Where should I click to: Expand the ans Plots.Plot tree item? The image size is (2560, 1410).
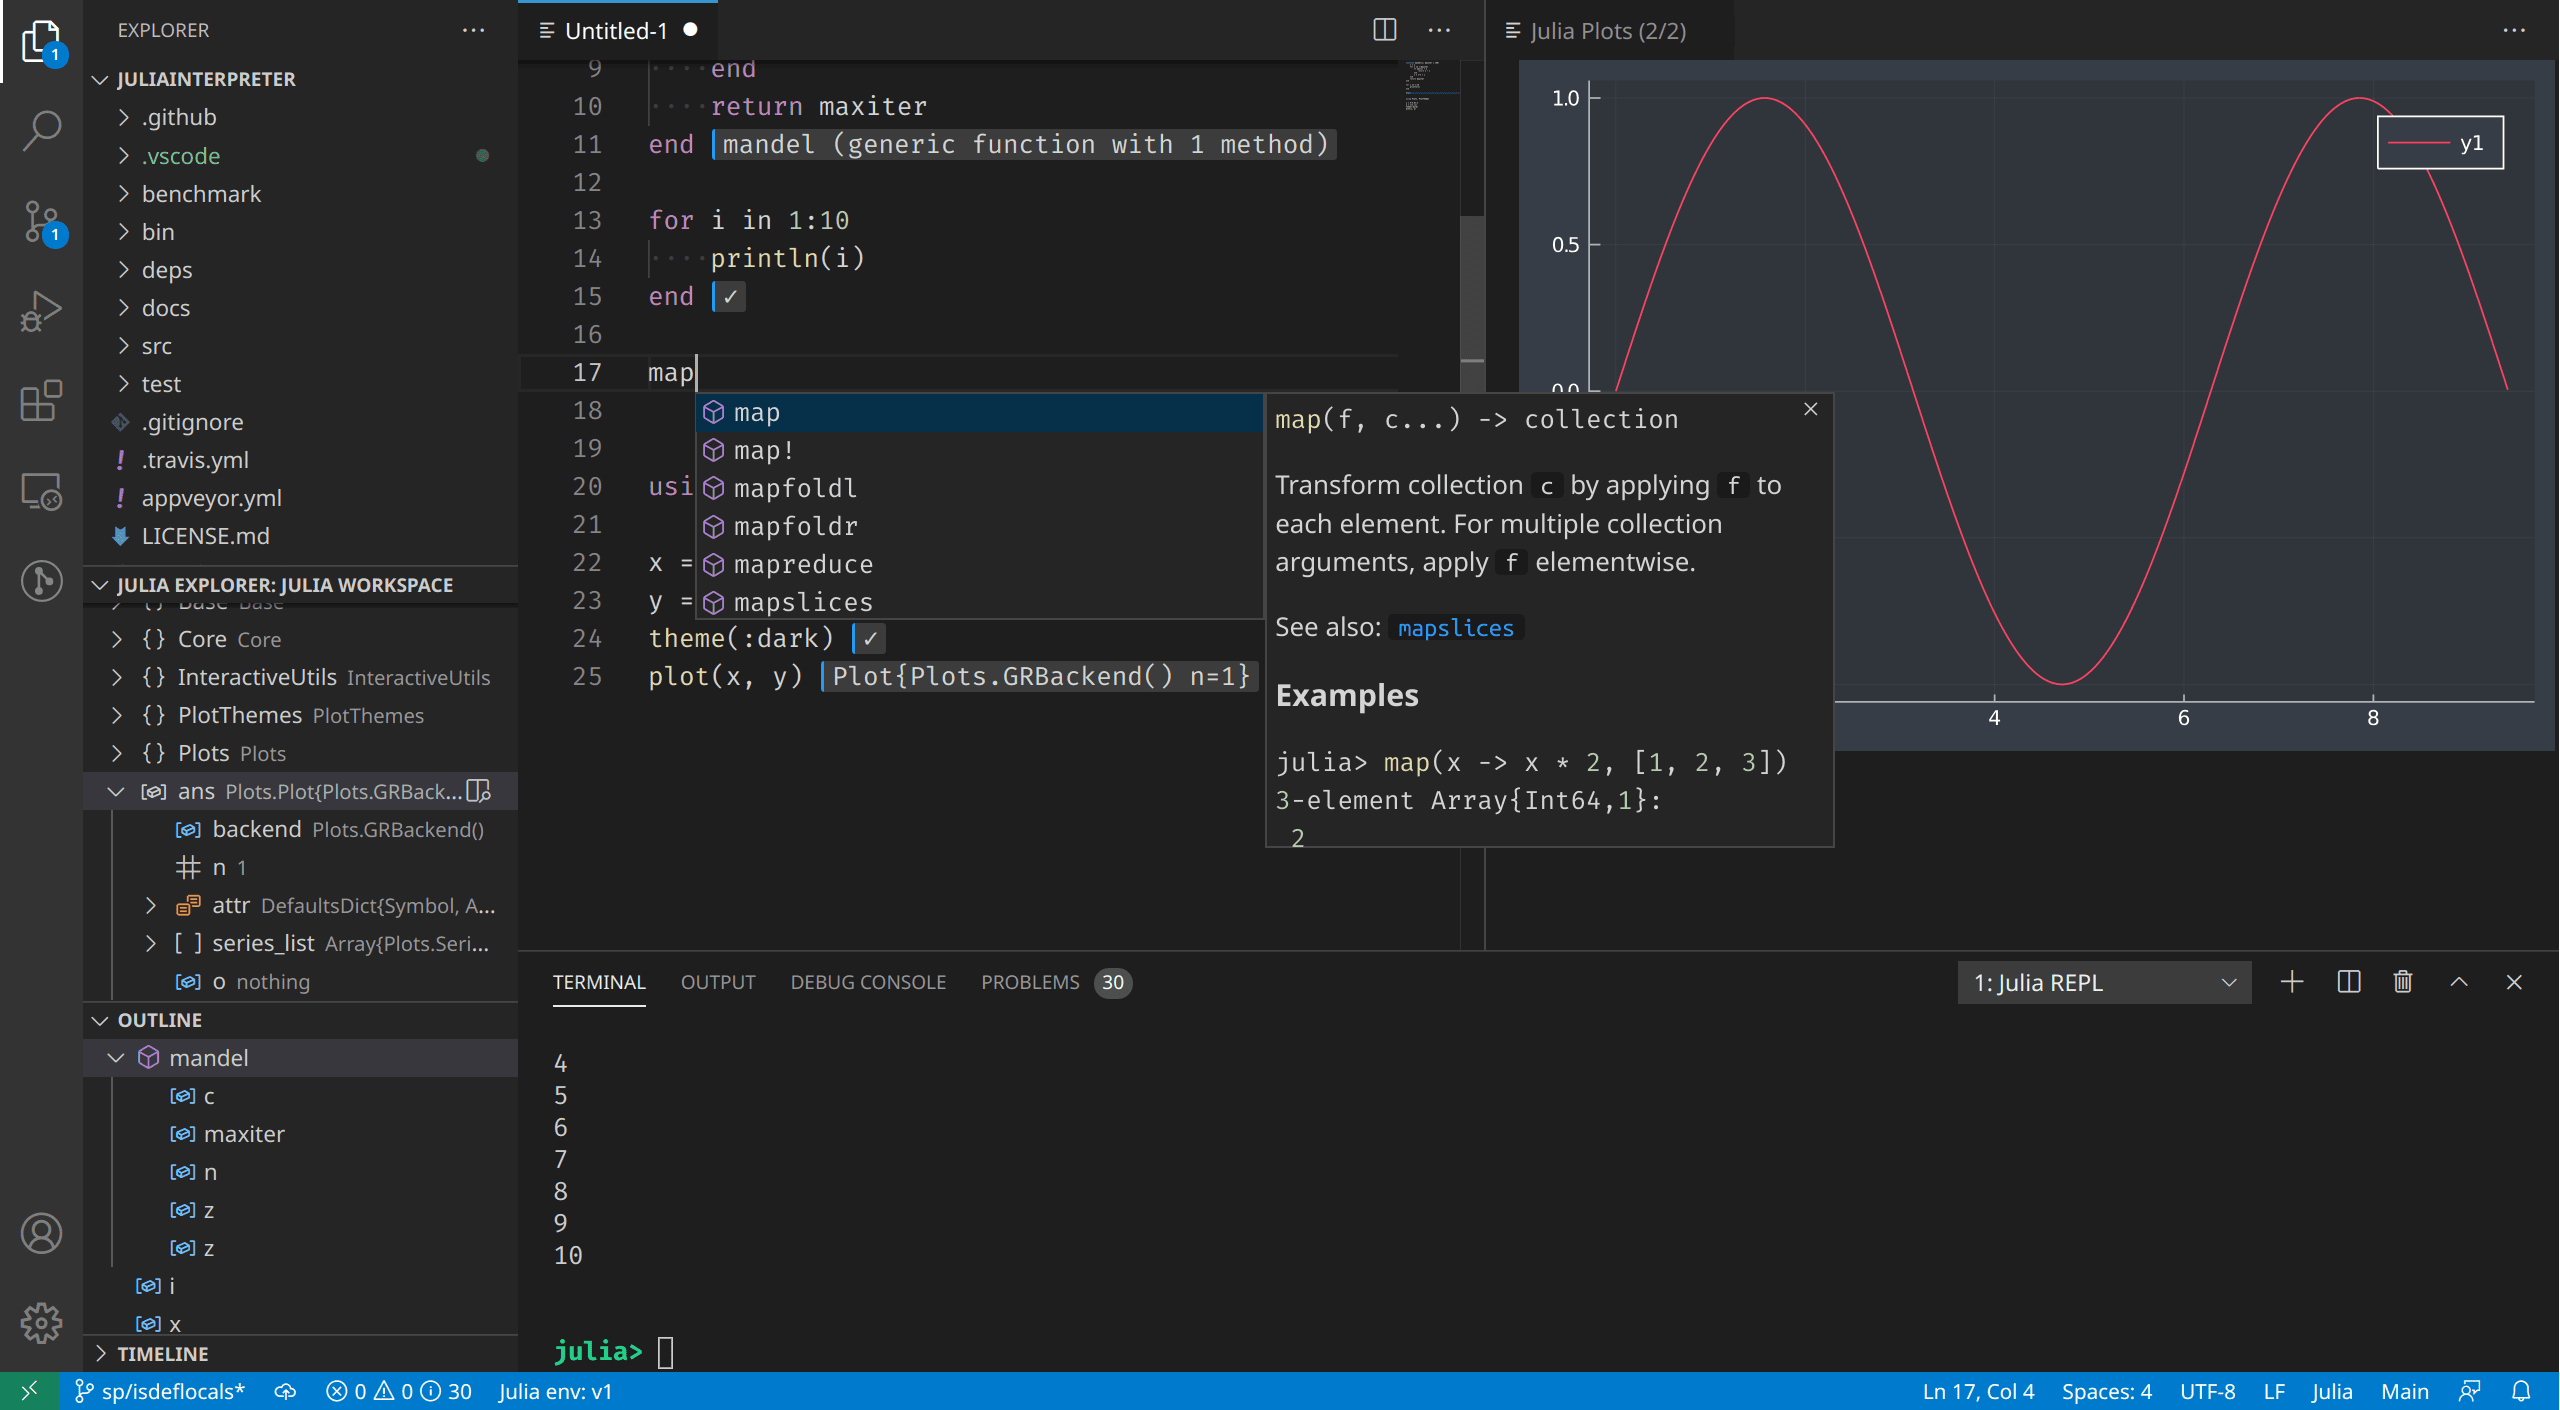pyautogui.click(x=108, y=790)
